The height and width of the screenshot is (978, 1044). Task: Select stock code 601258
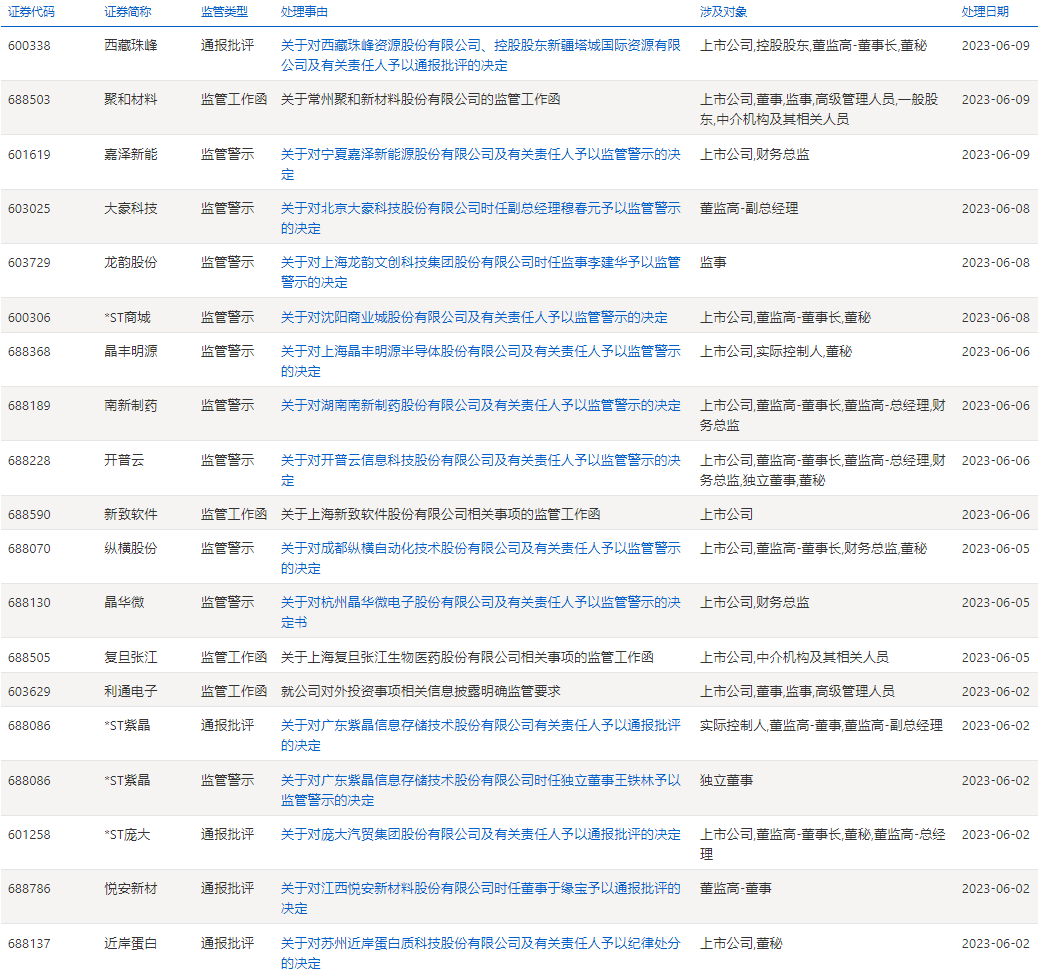click(29, 835)
